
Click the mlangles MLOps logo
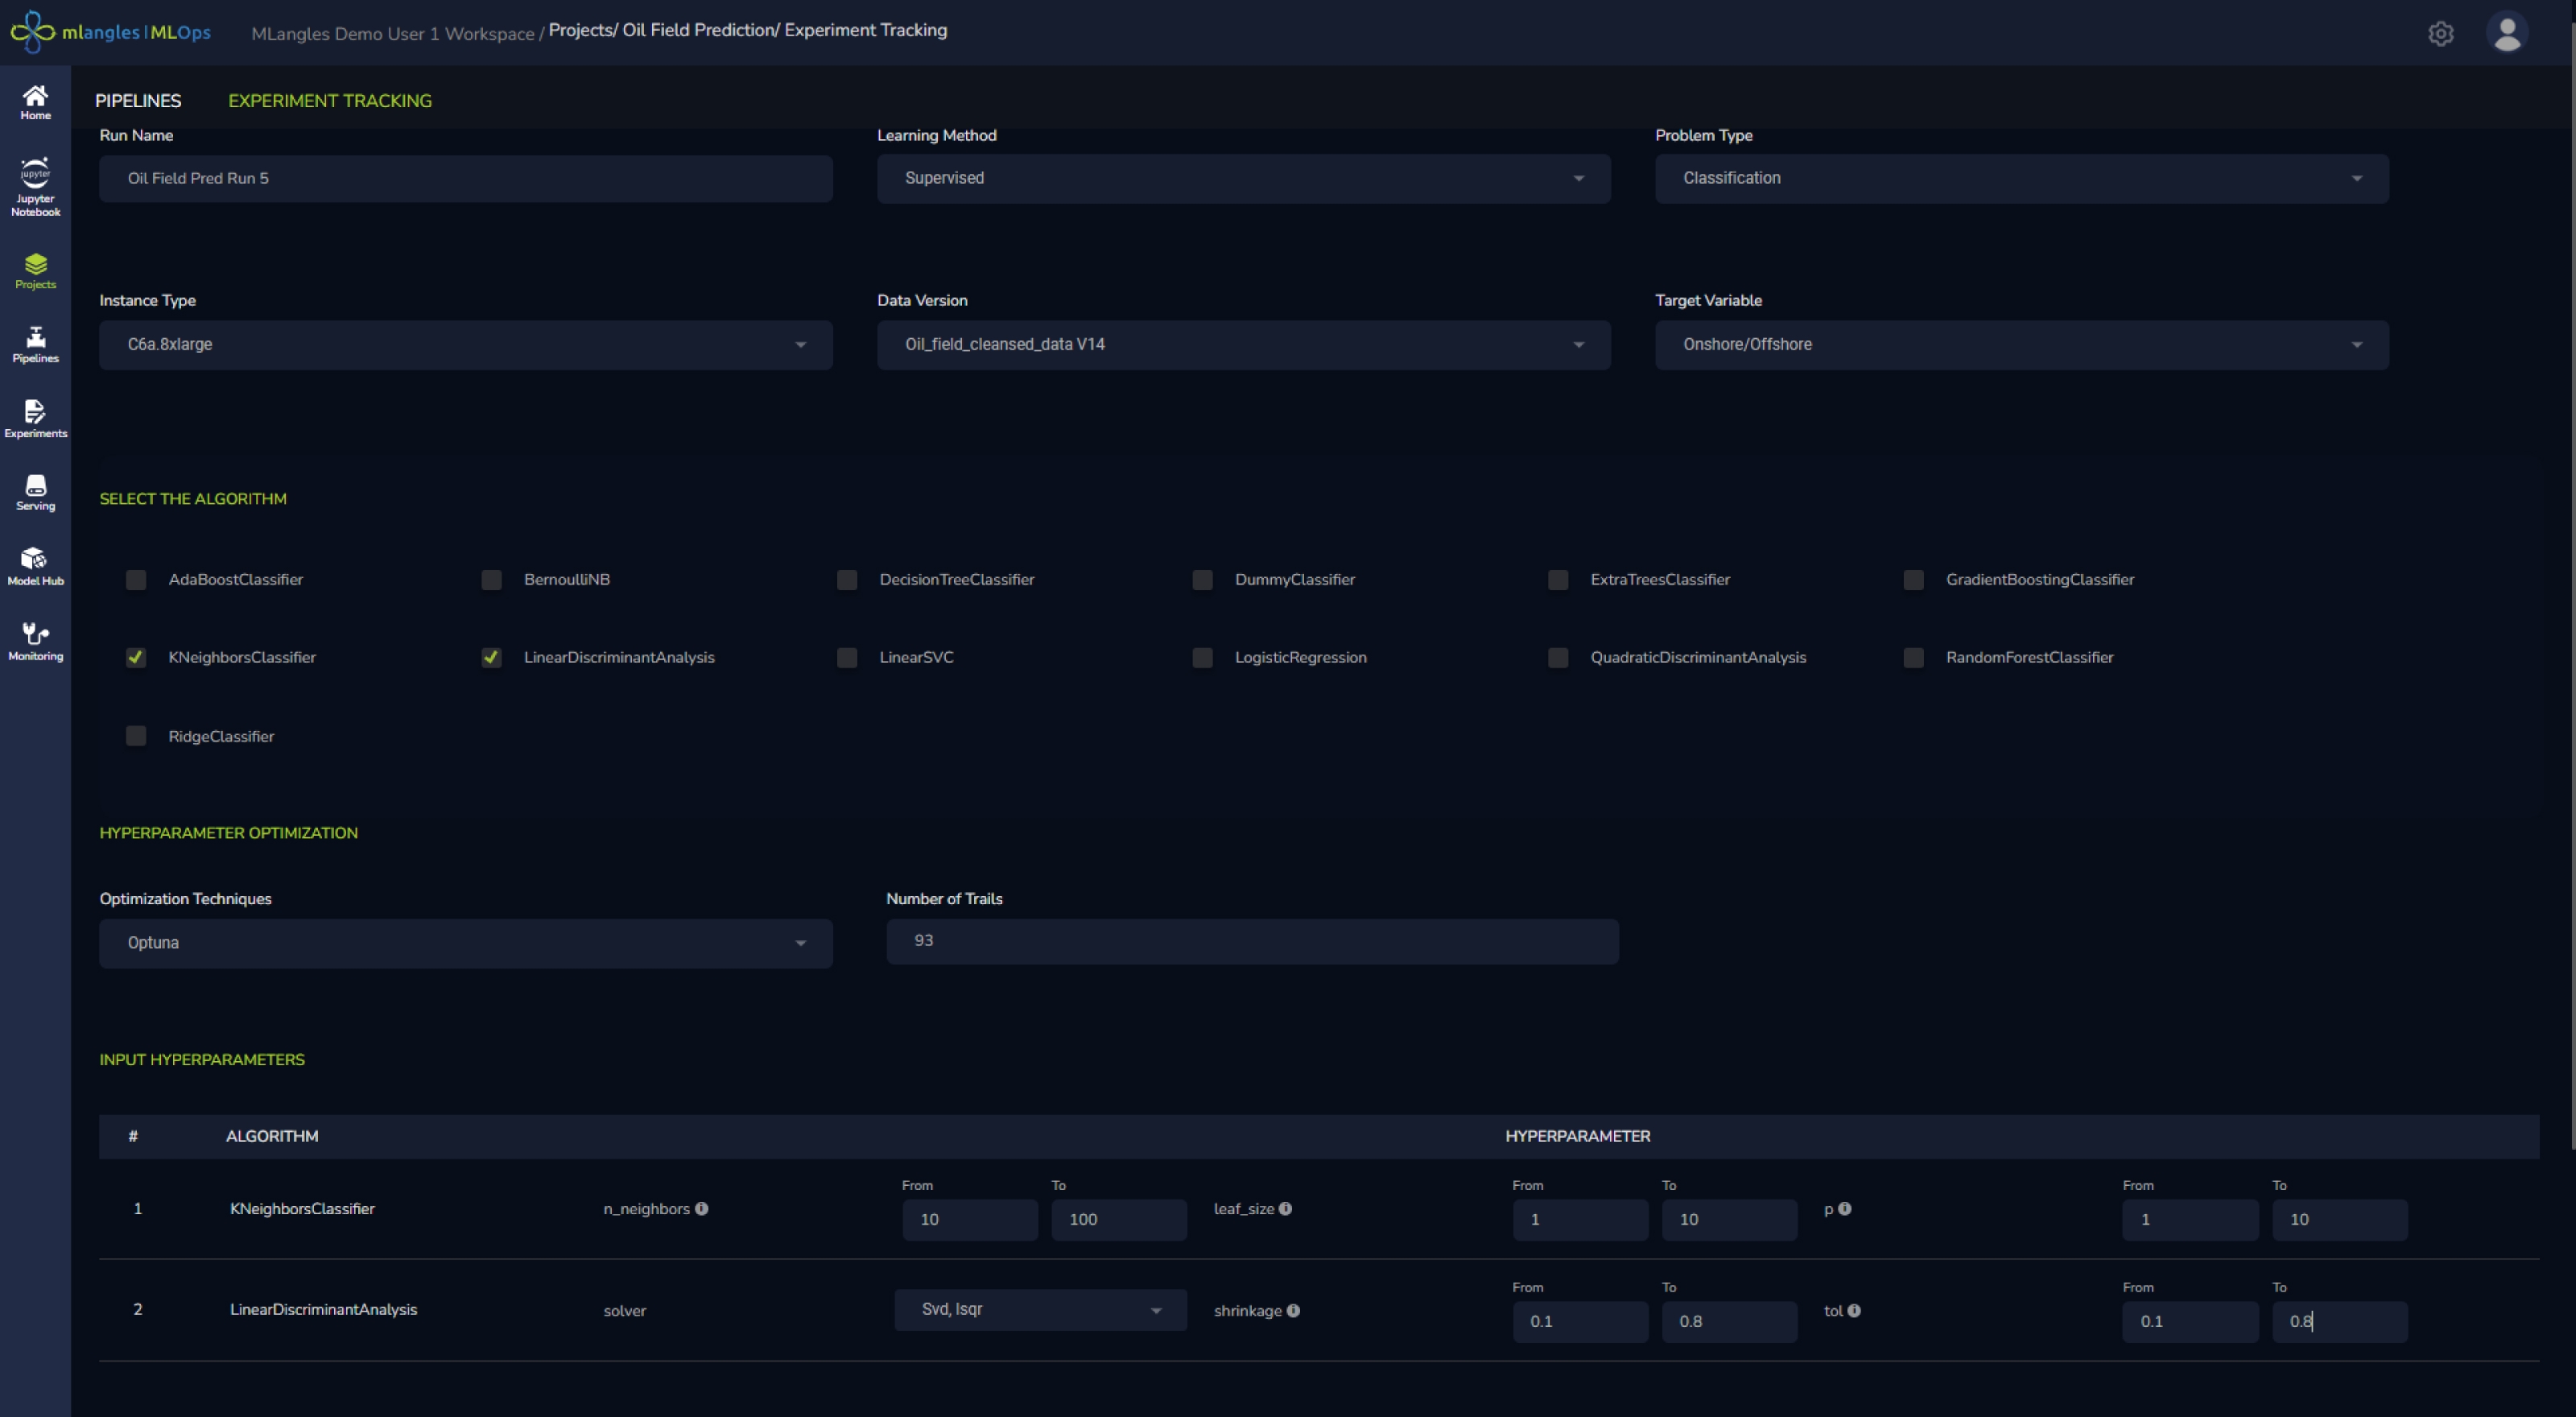click(x=111, y=32)
